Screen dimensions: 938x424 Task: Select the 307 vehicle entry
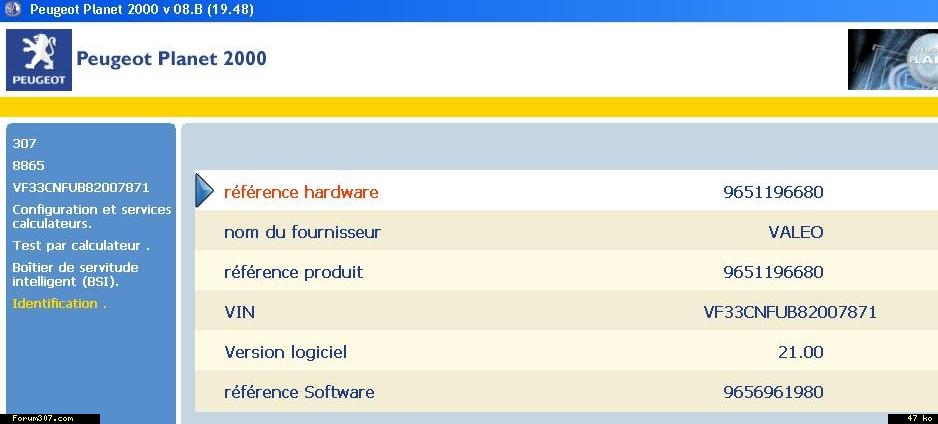coord(24,144)
